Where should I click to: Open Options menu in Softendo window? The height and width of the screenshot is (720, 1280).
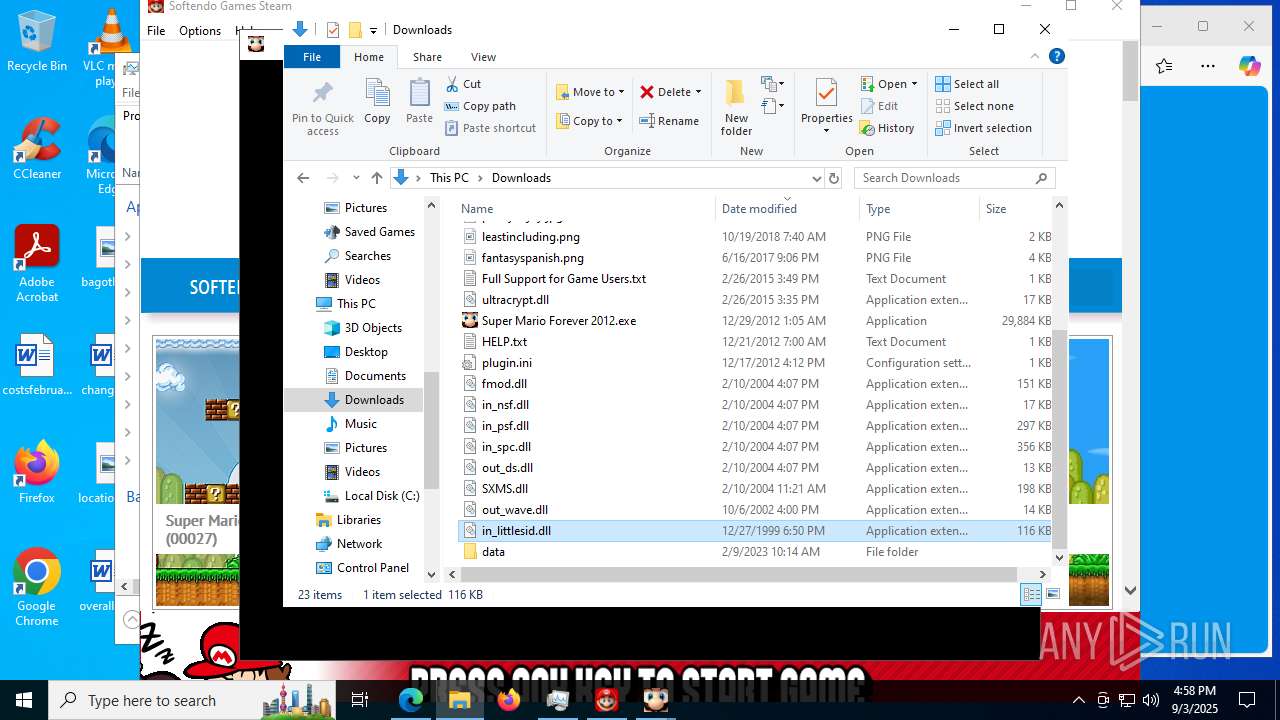point(200,31)
